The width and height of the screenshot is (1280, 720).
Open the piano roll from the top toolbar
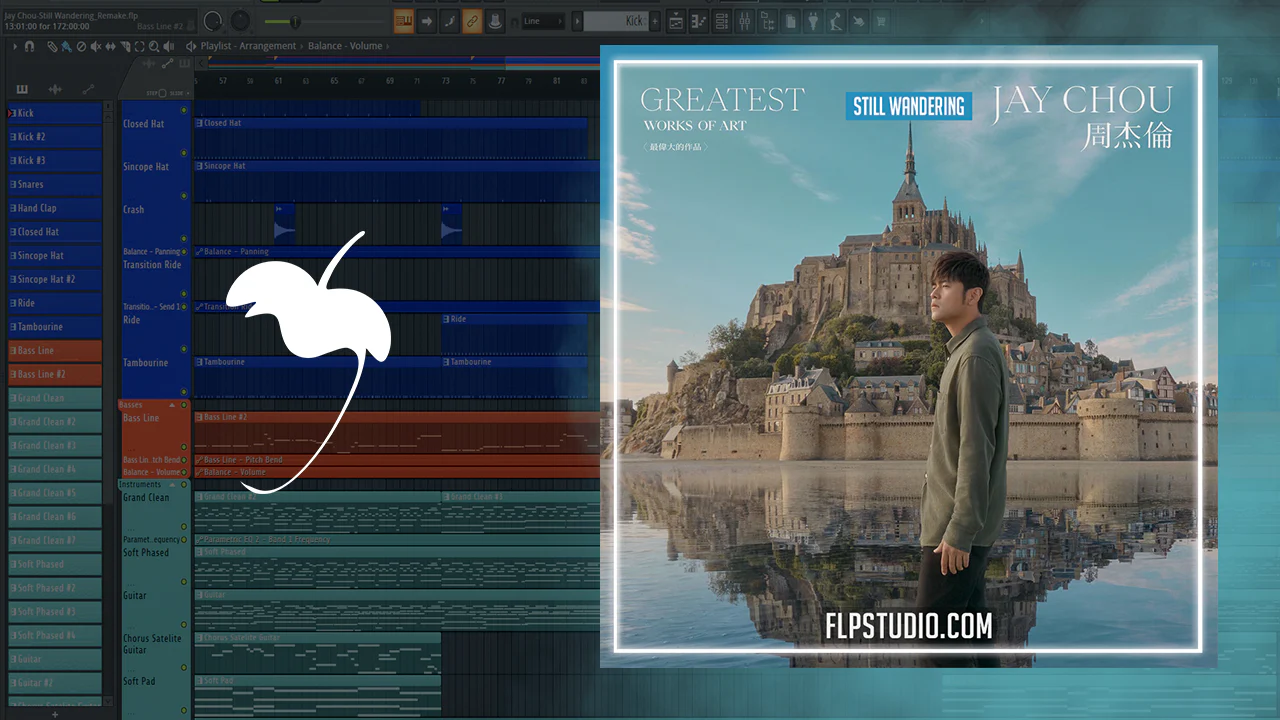[x=699, y=20]
